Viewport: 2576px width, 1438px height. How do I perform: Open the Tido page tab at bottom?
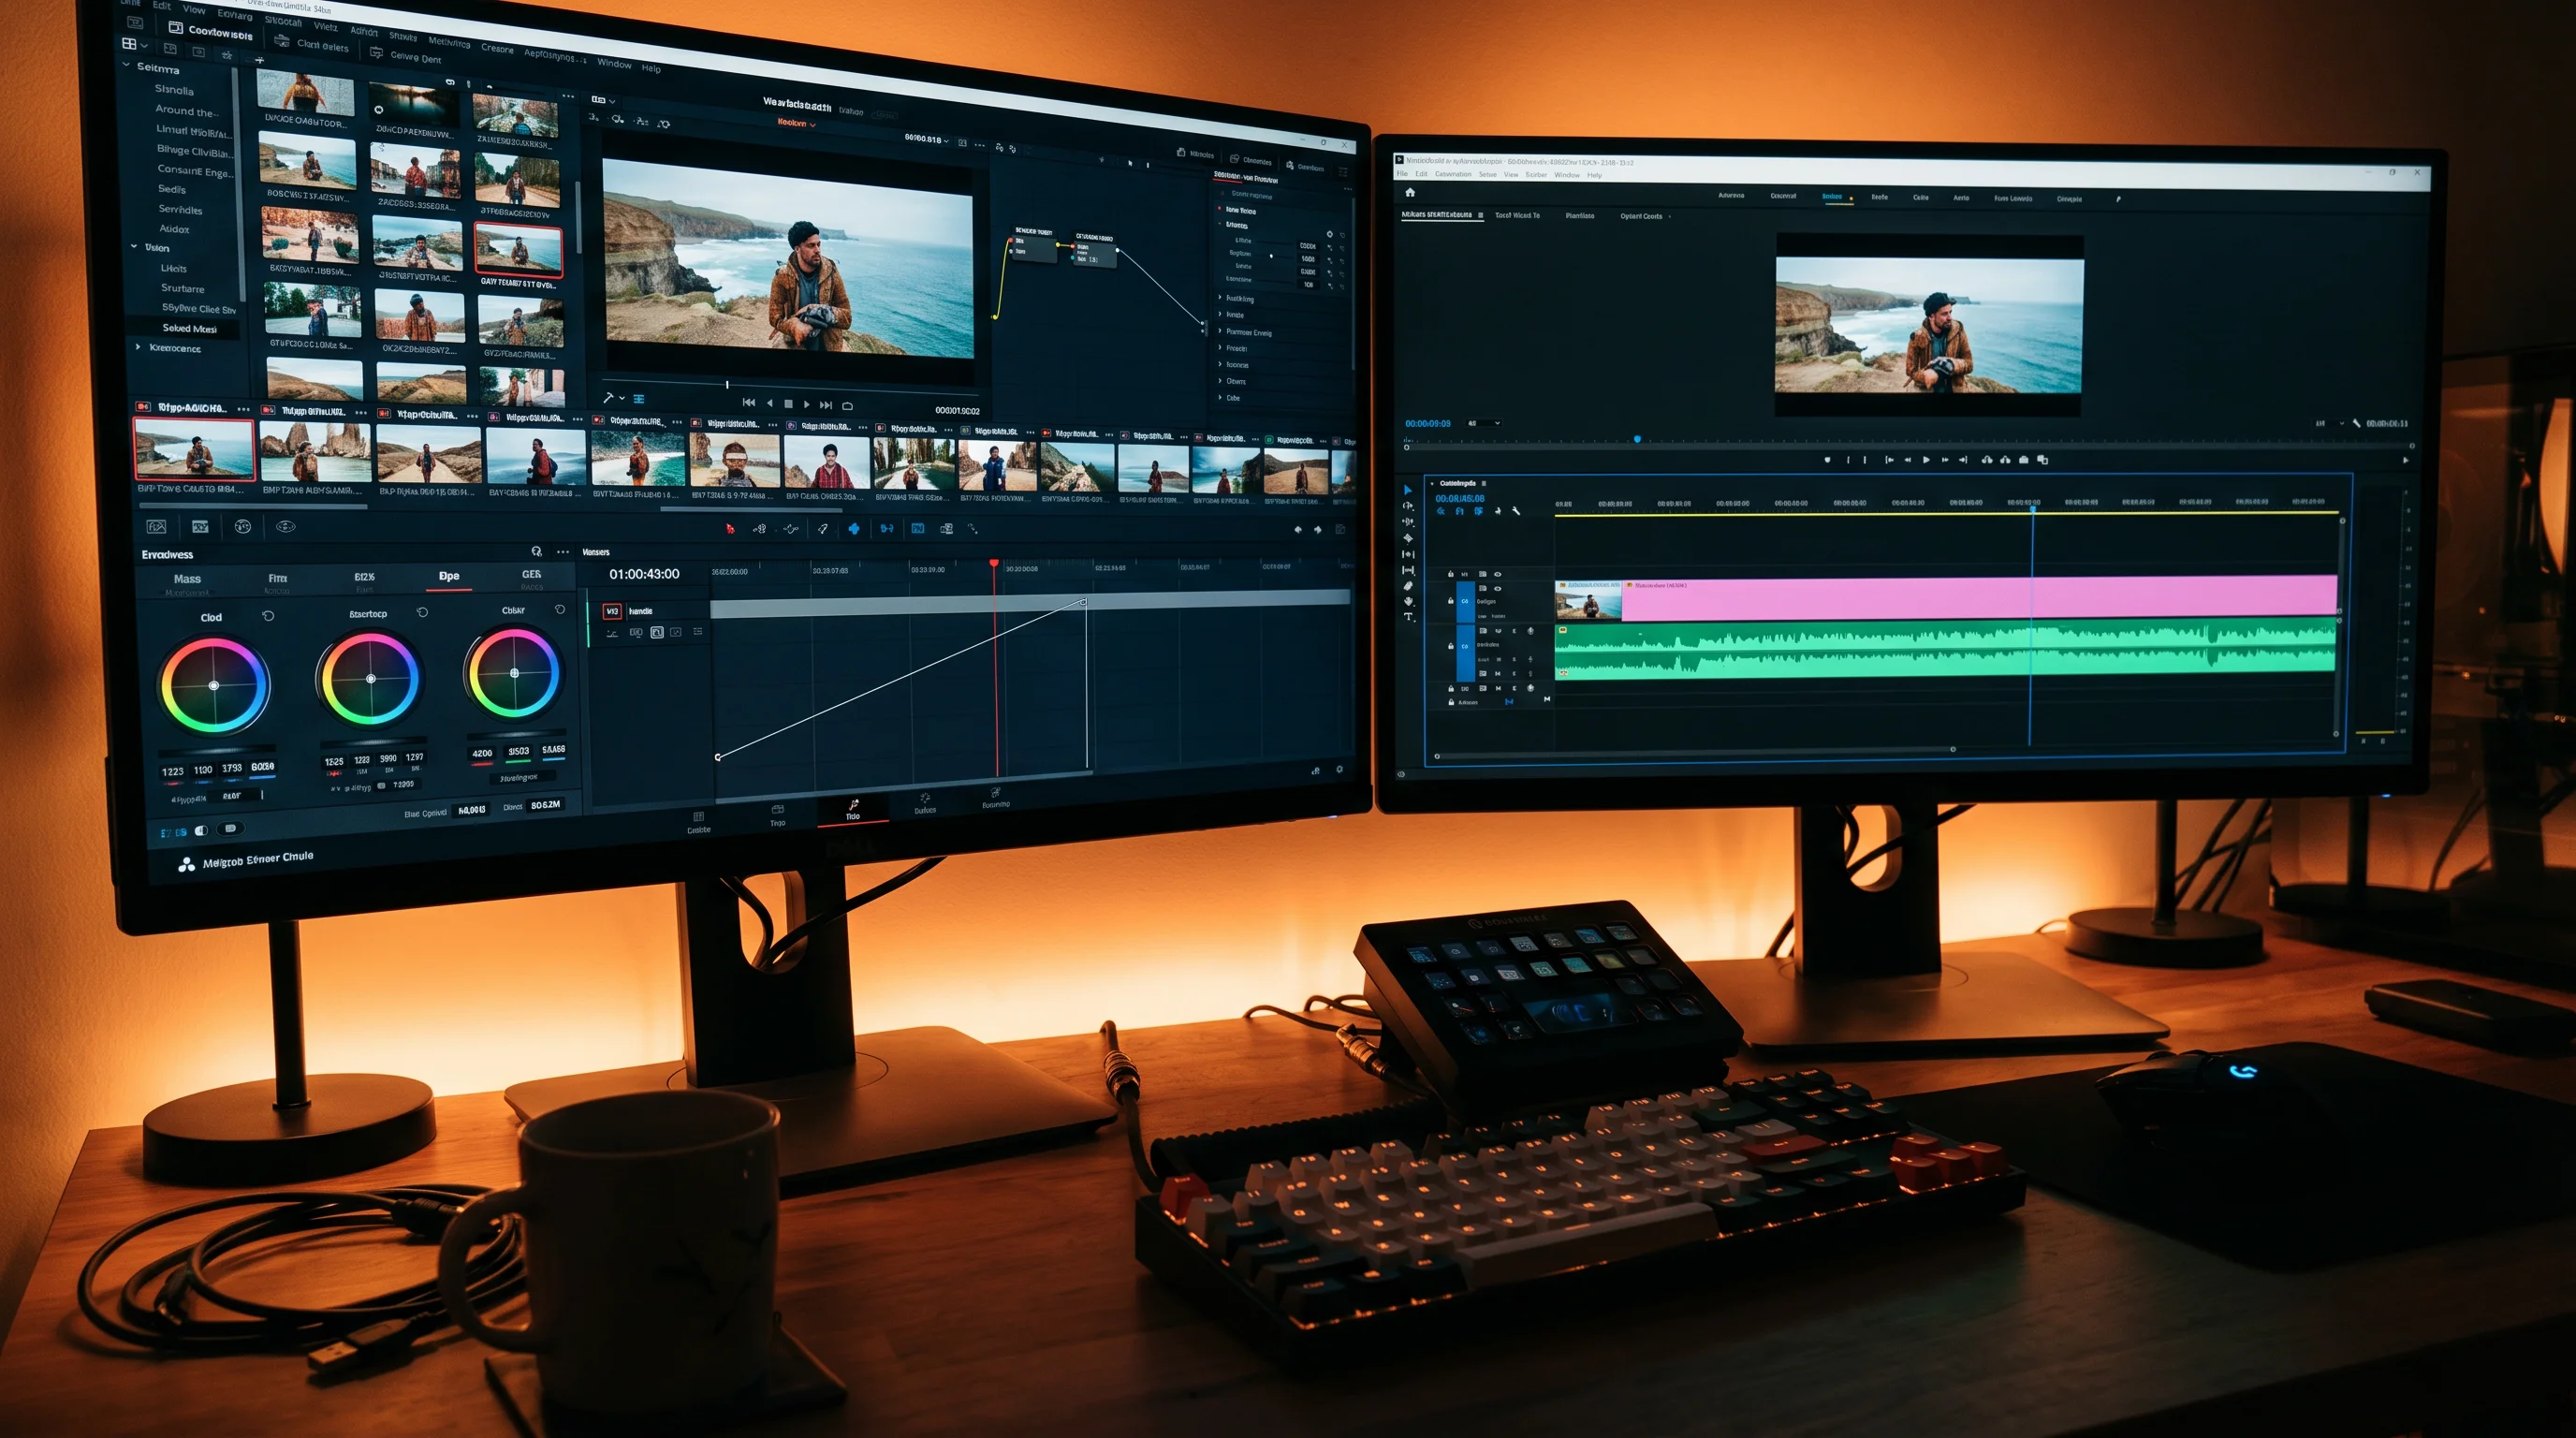pos(853,809)
